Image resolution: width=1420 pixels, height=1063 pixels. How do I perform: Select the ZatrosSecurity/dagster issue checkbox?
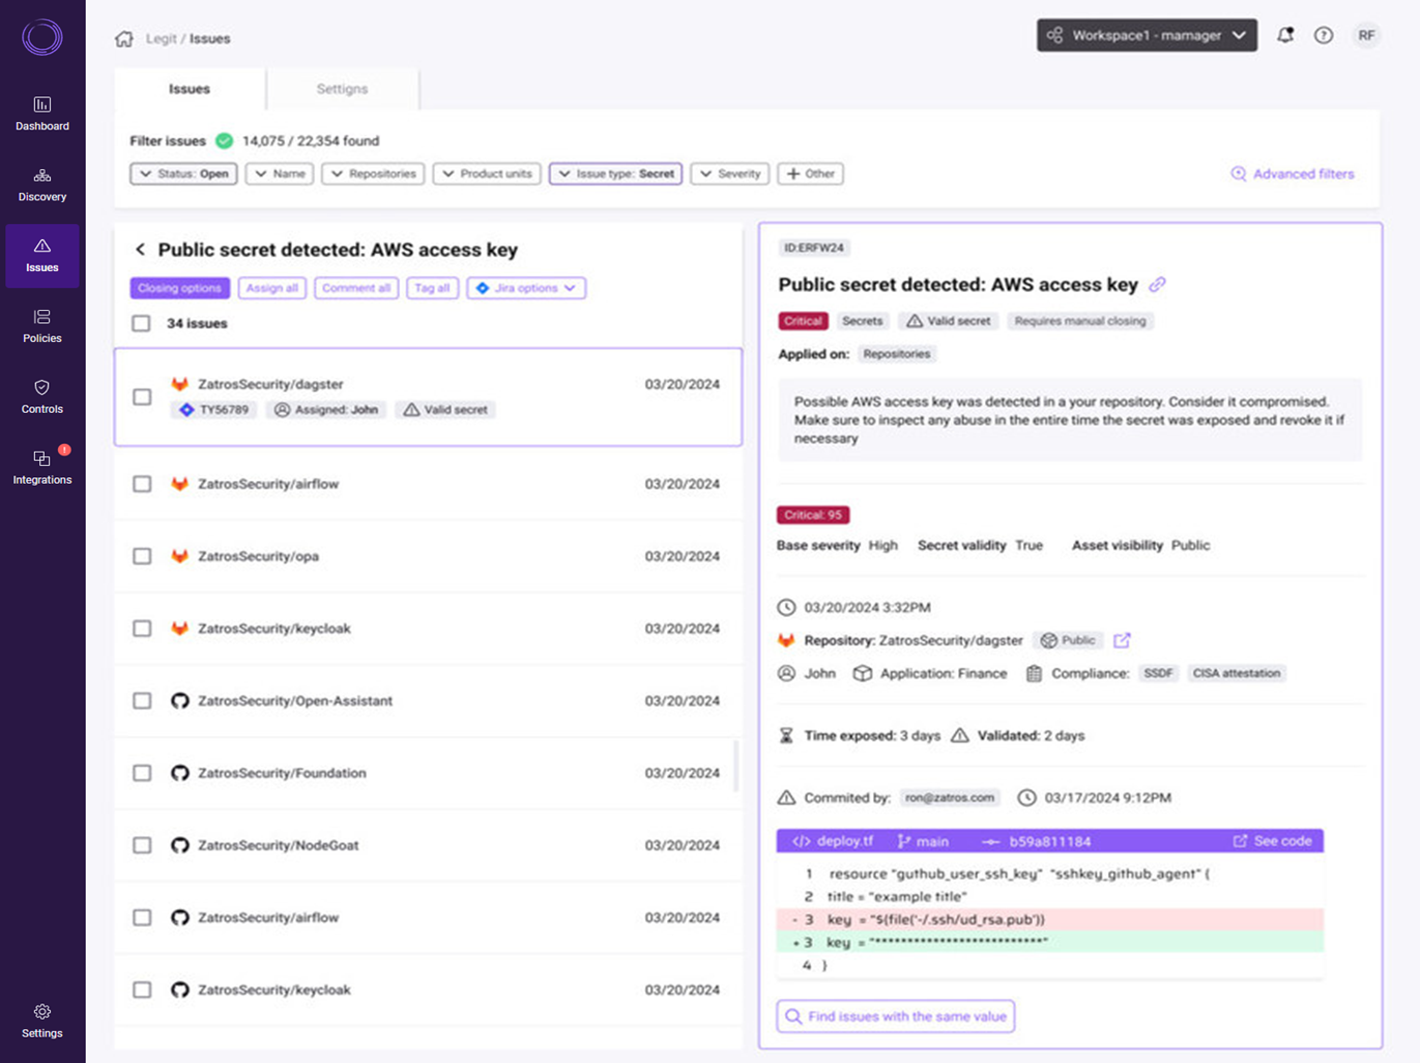[x=141, y=396]
